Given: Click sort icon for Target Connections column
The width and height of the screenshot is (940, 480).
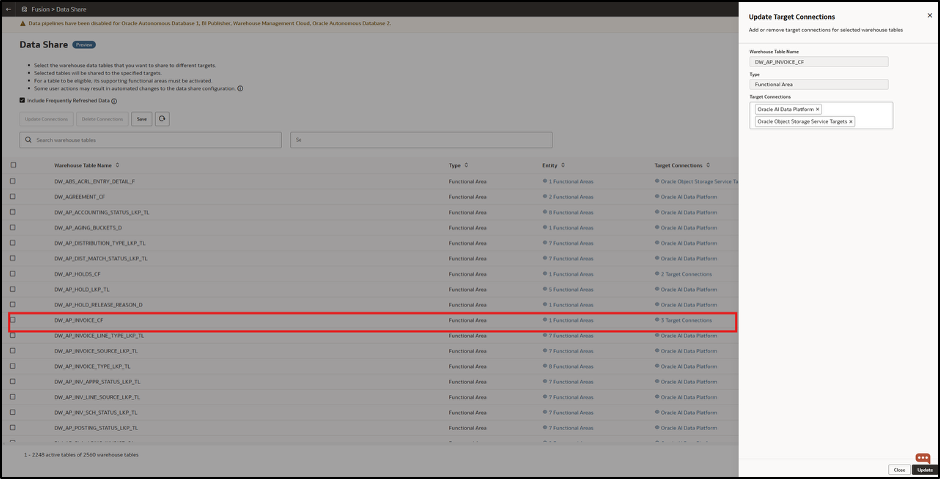Looking at the screenshot, I should click(706, 165).
